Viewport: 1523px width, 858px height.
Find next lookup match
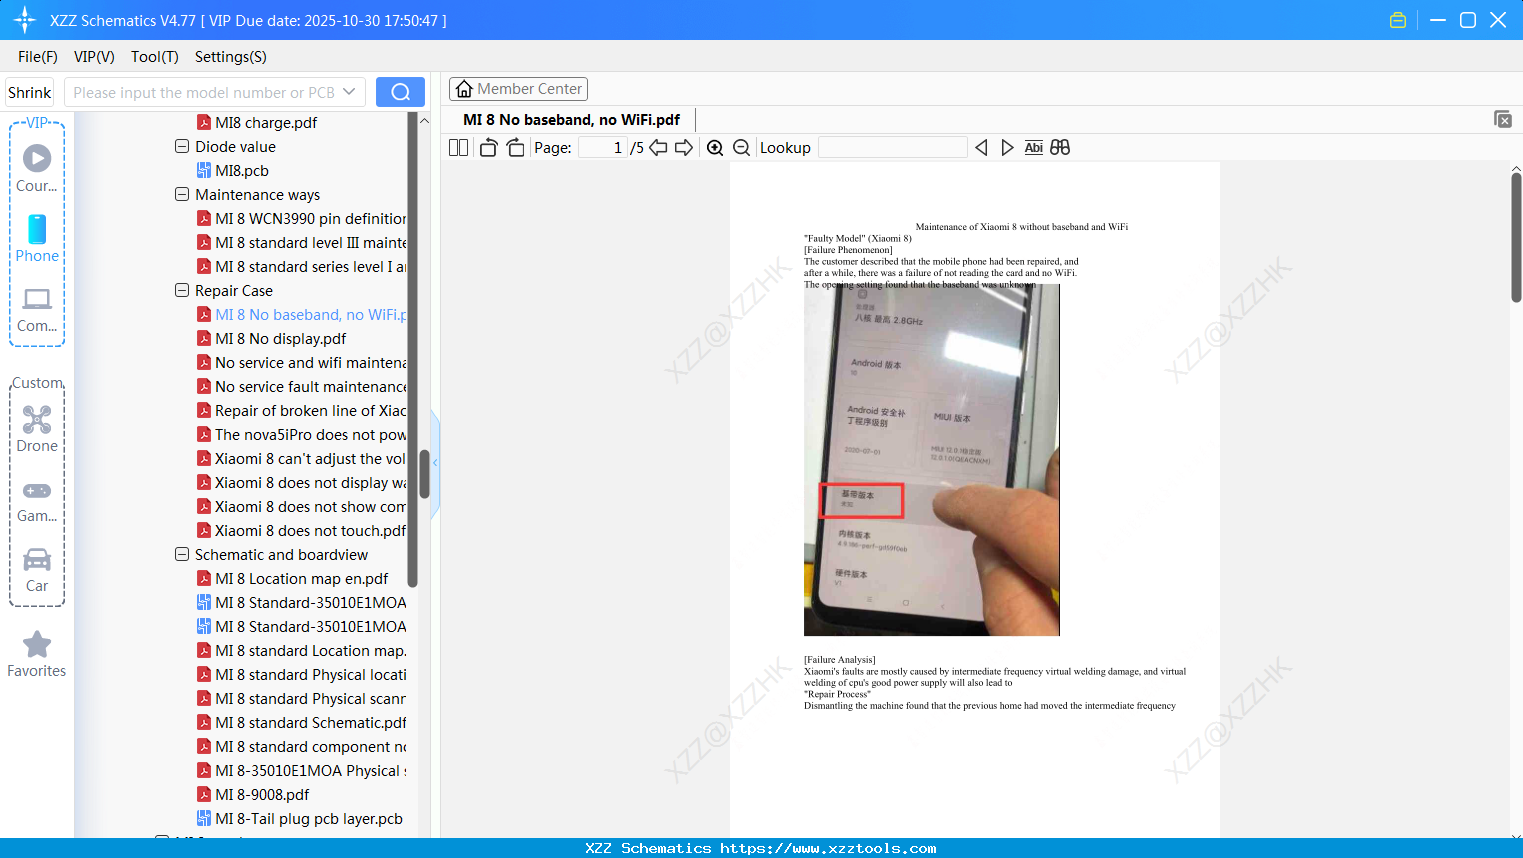(x=1007, y=148)
